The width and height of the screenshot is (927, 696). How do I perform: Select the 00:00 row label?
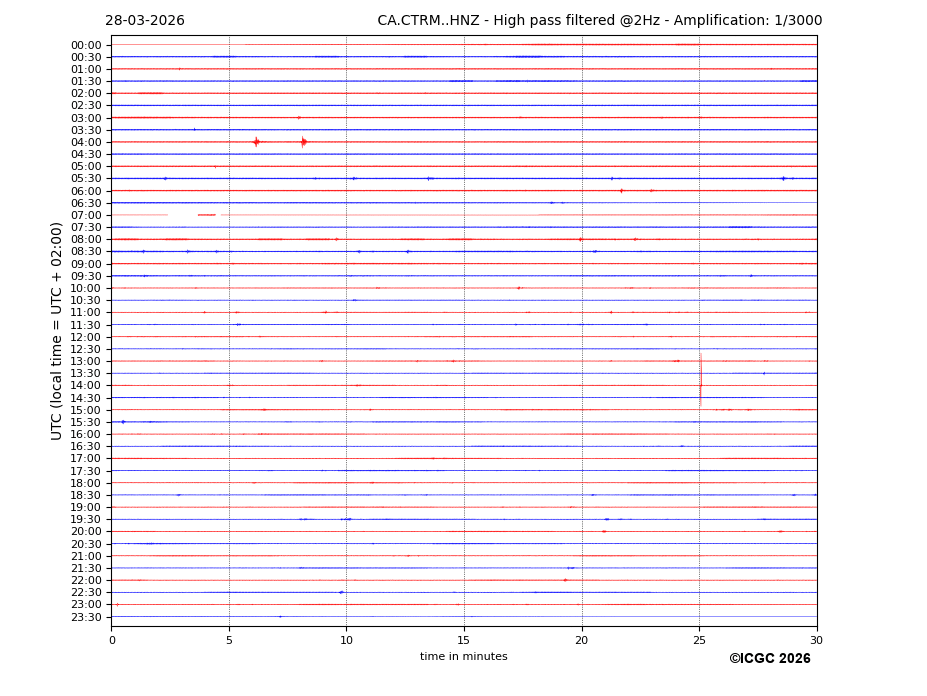pyautogui.click(x=86, y=45)
